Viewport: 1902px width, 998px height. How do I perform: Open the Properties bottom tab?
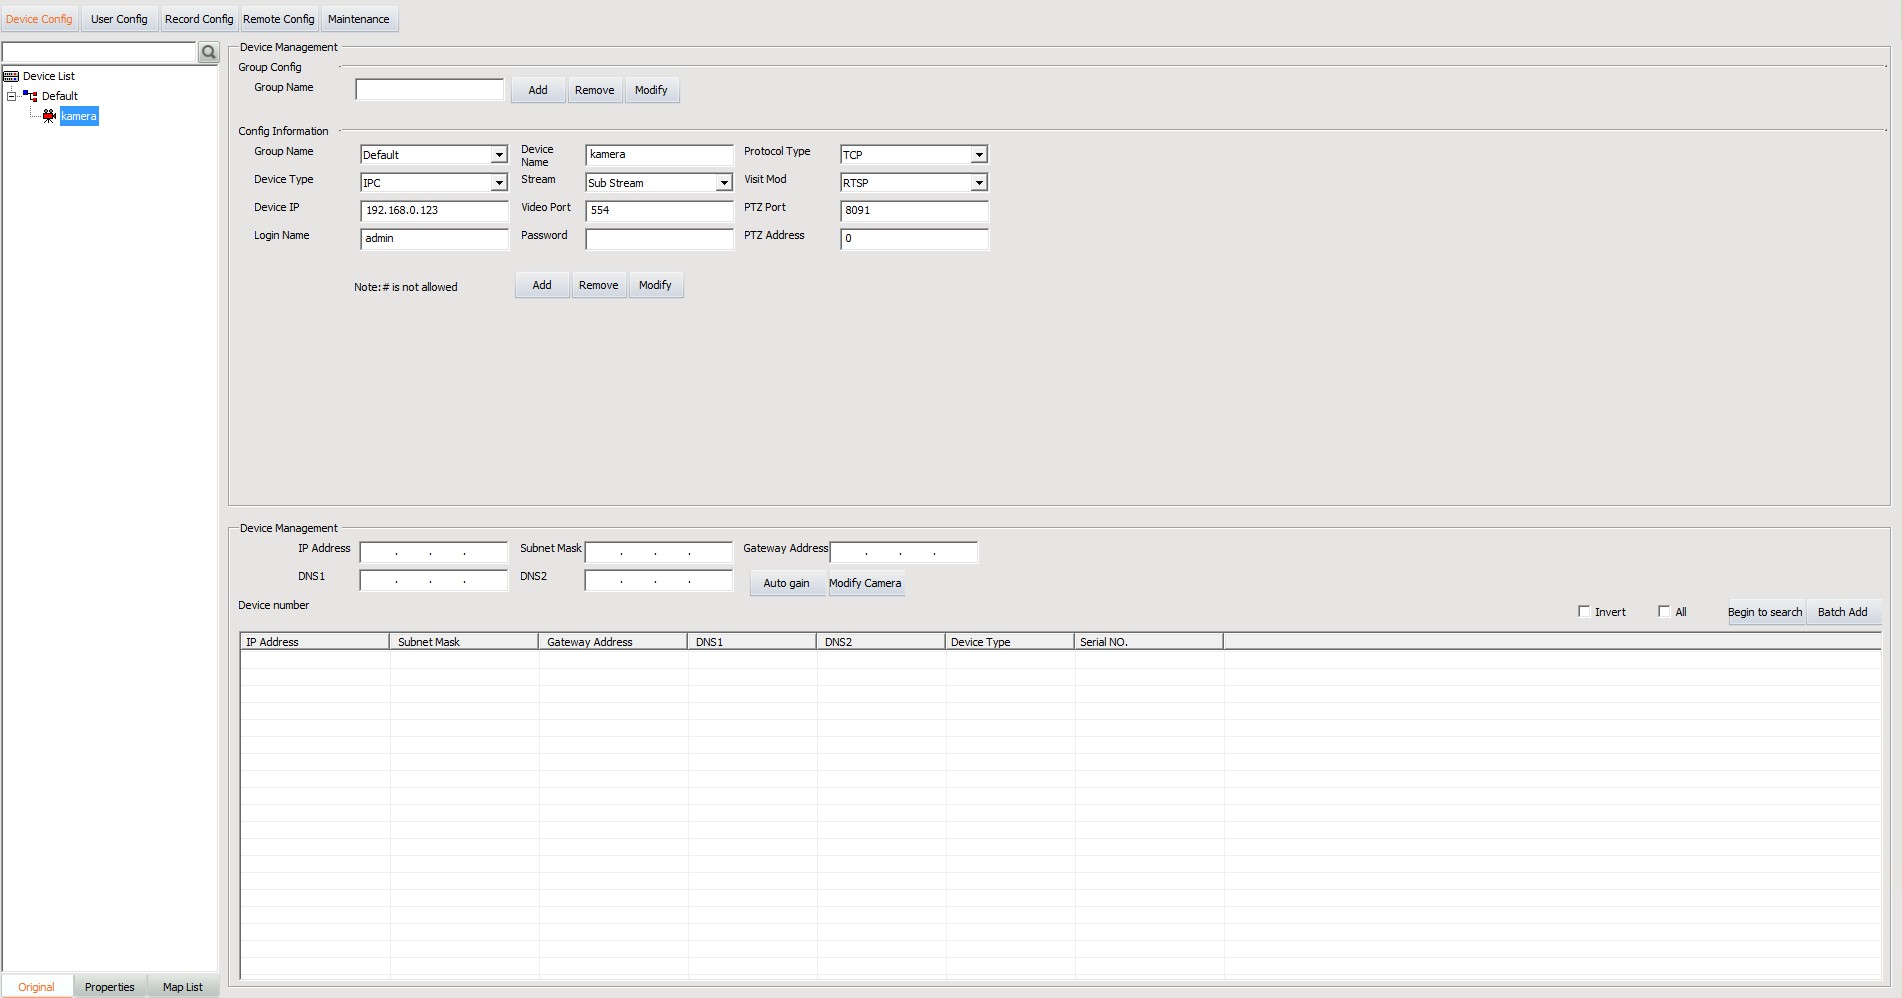(110, 987)
